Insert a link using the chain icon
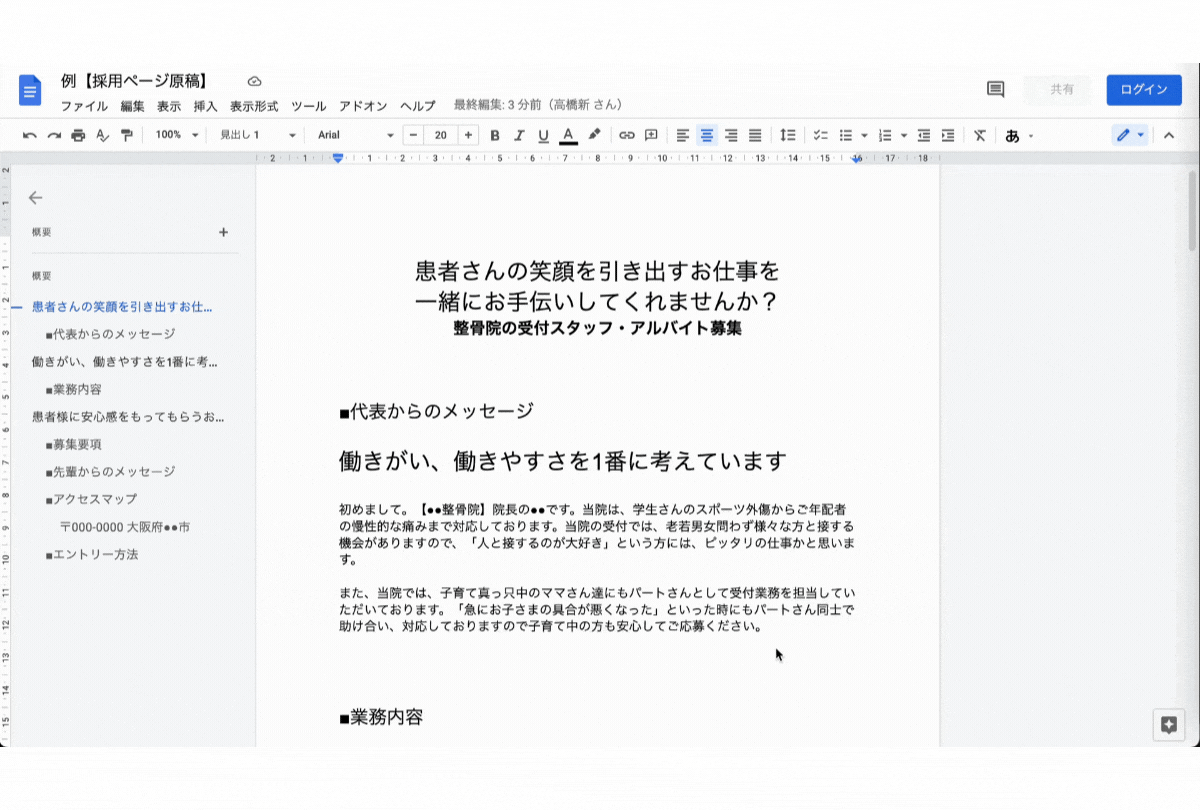Viewport: 1200px width, 810px height. [x=627, y=135]
